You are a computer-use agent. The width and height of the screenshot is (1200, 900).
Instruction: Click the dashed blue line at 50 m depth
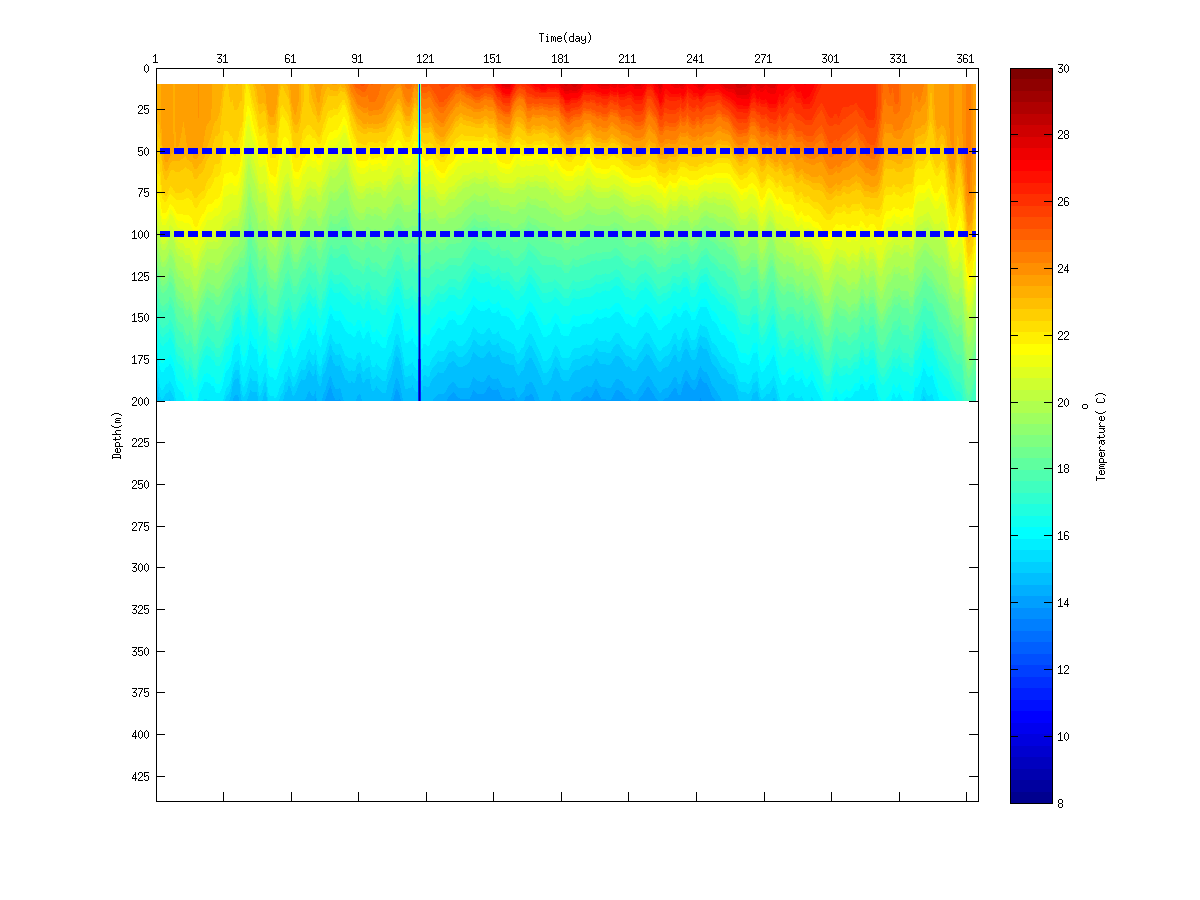pos(567,151)
